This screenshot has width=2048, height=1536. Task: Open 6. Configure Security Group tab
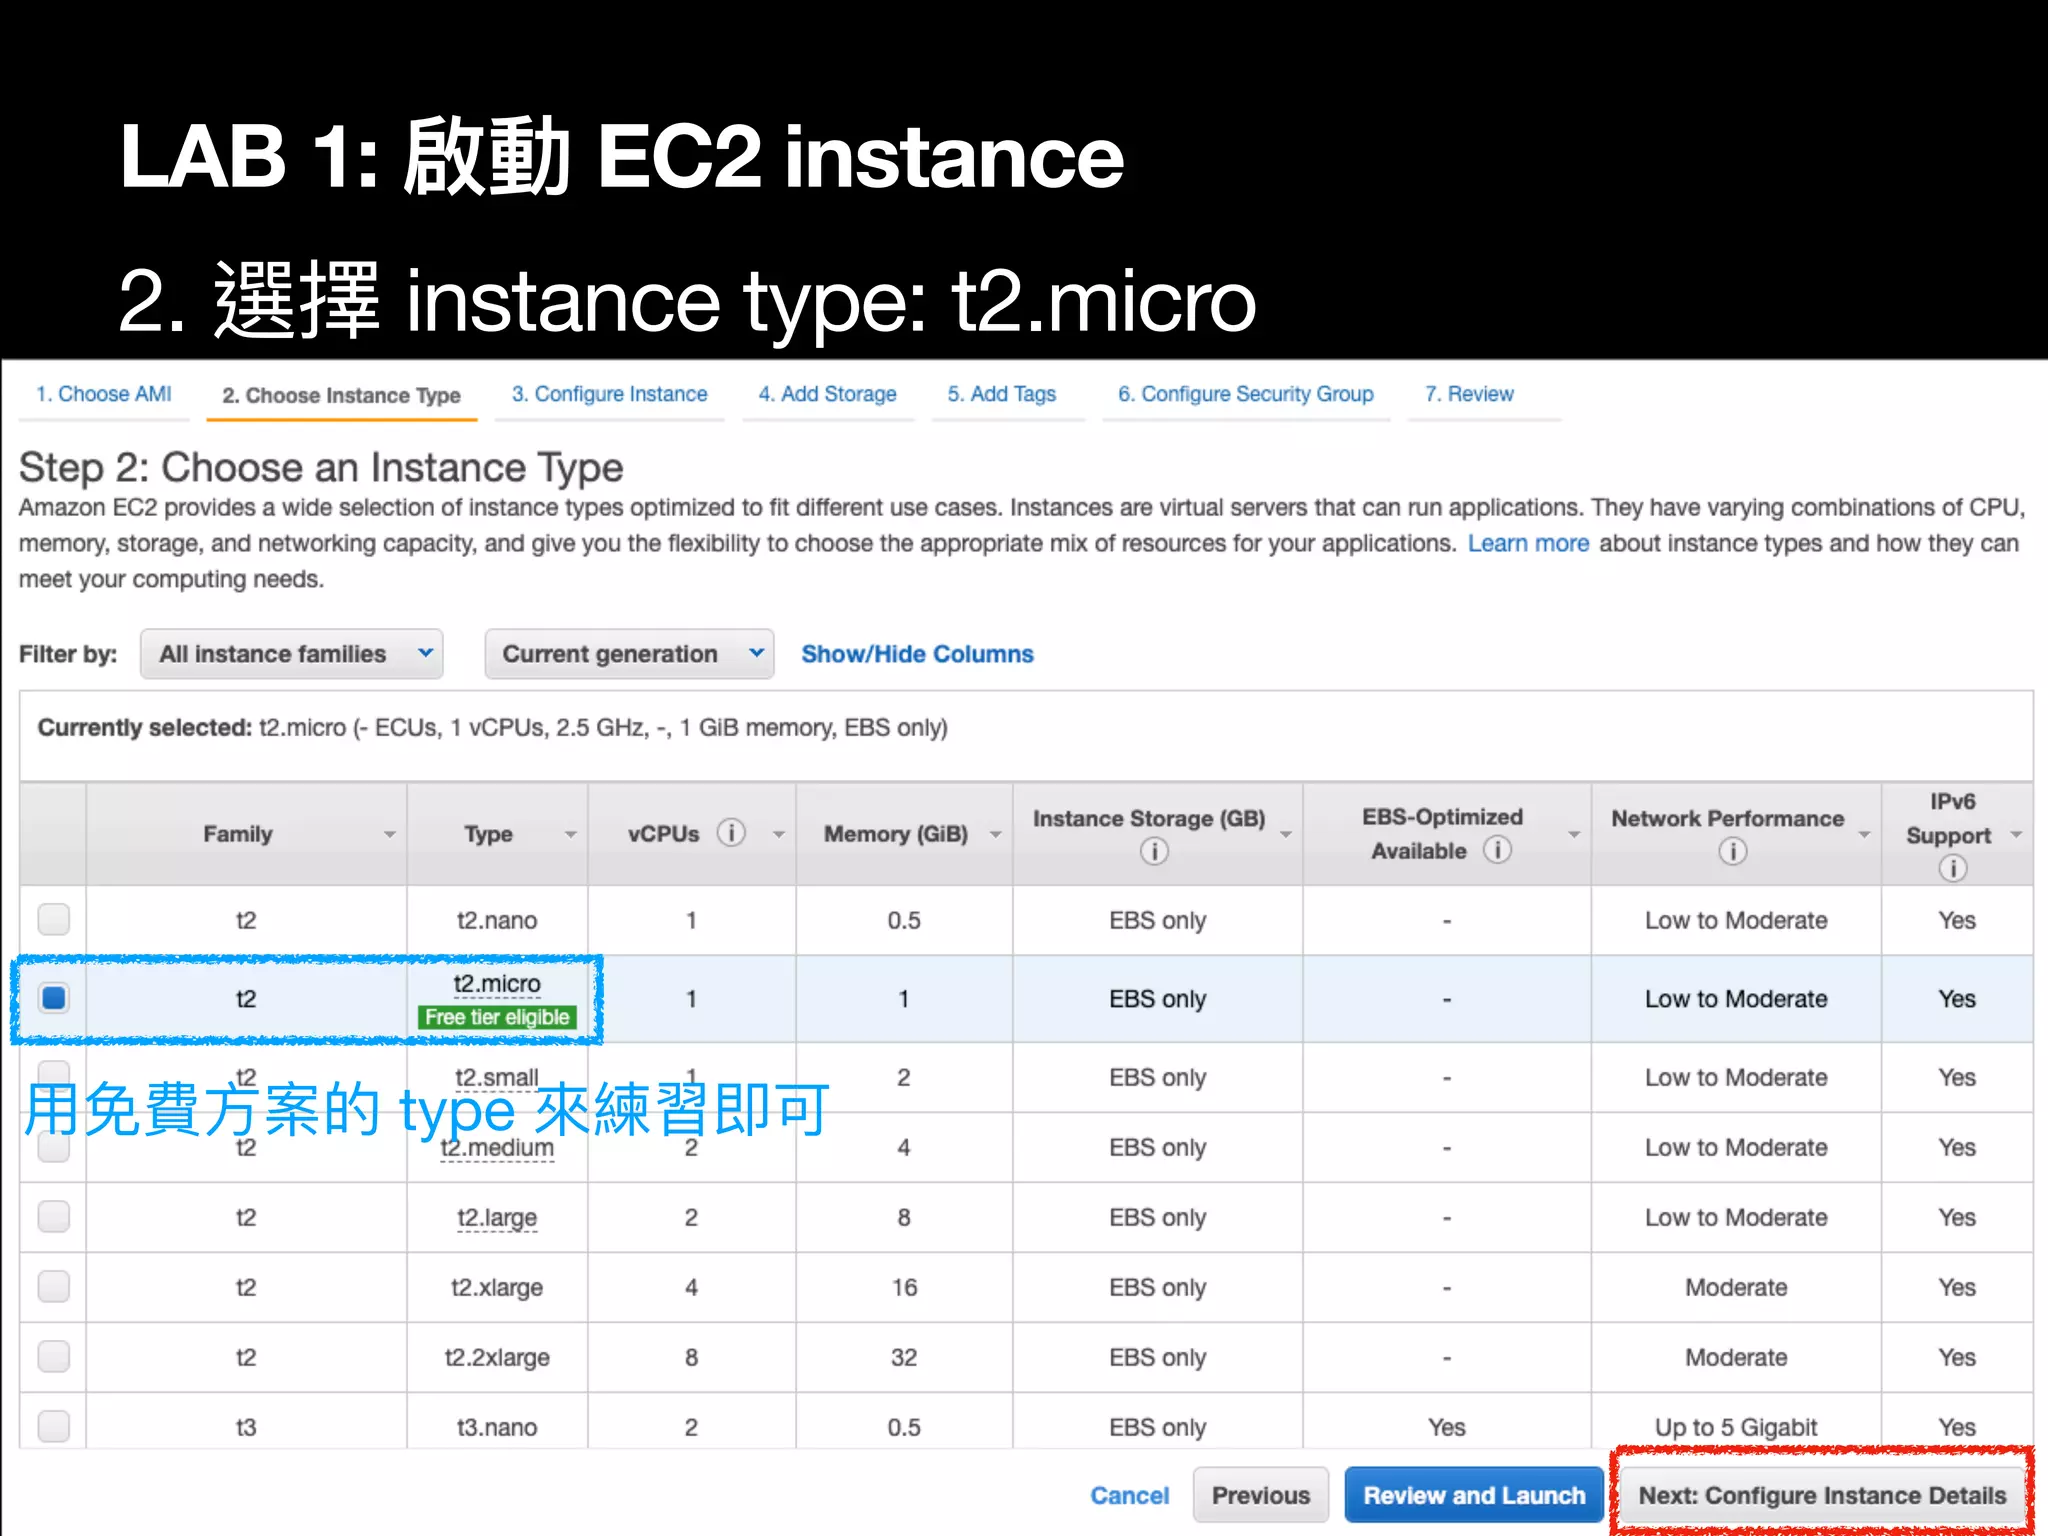1245,394
